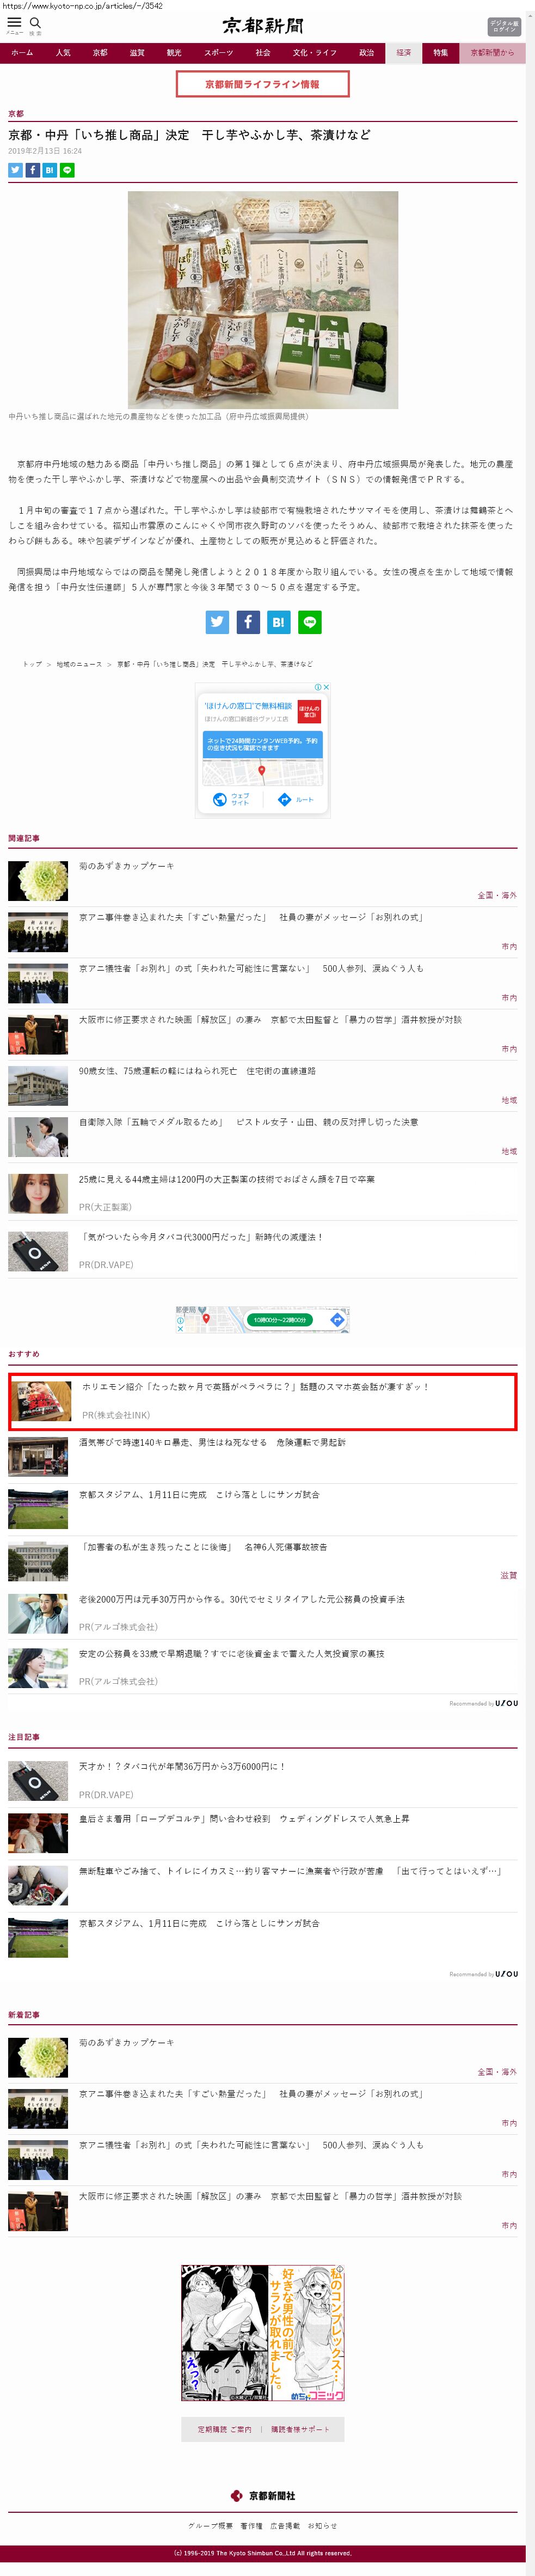The image size is (535, 2576).
Task: Open the デジタル版ログイン button
Action: [504, 27]
